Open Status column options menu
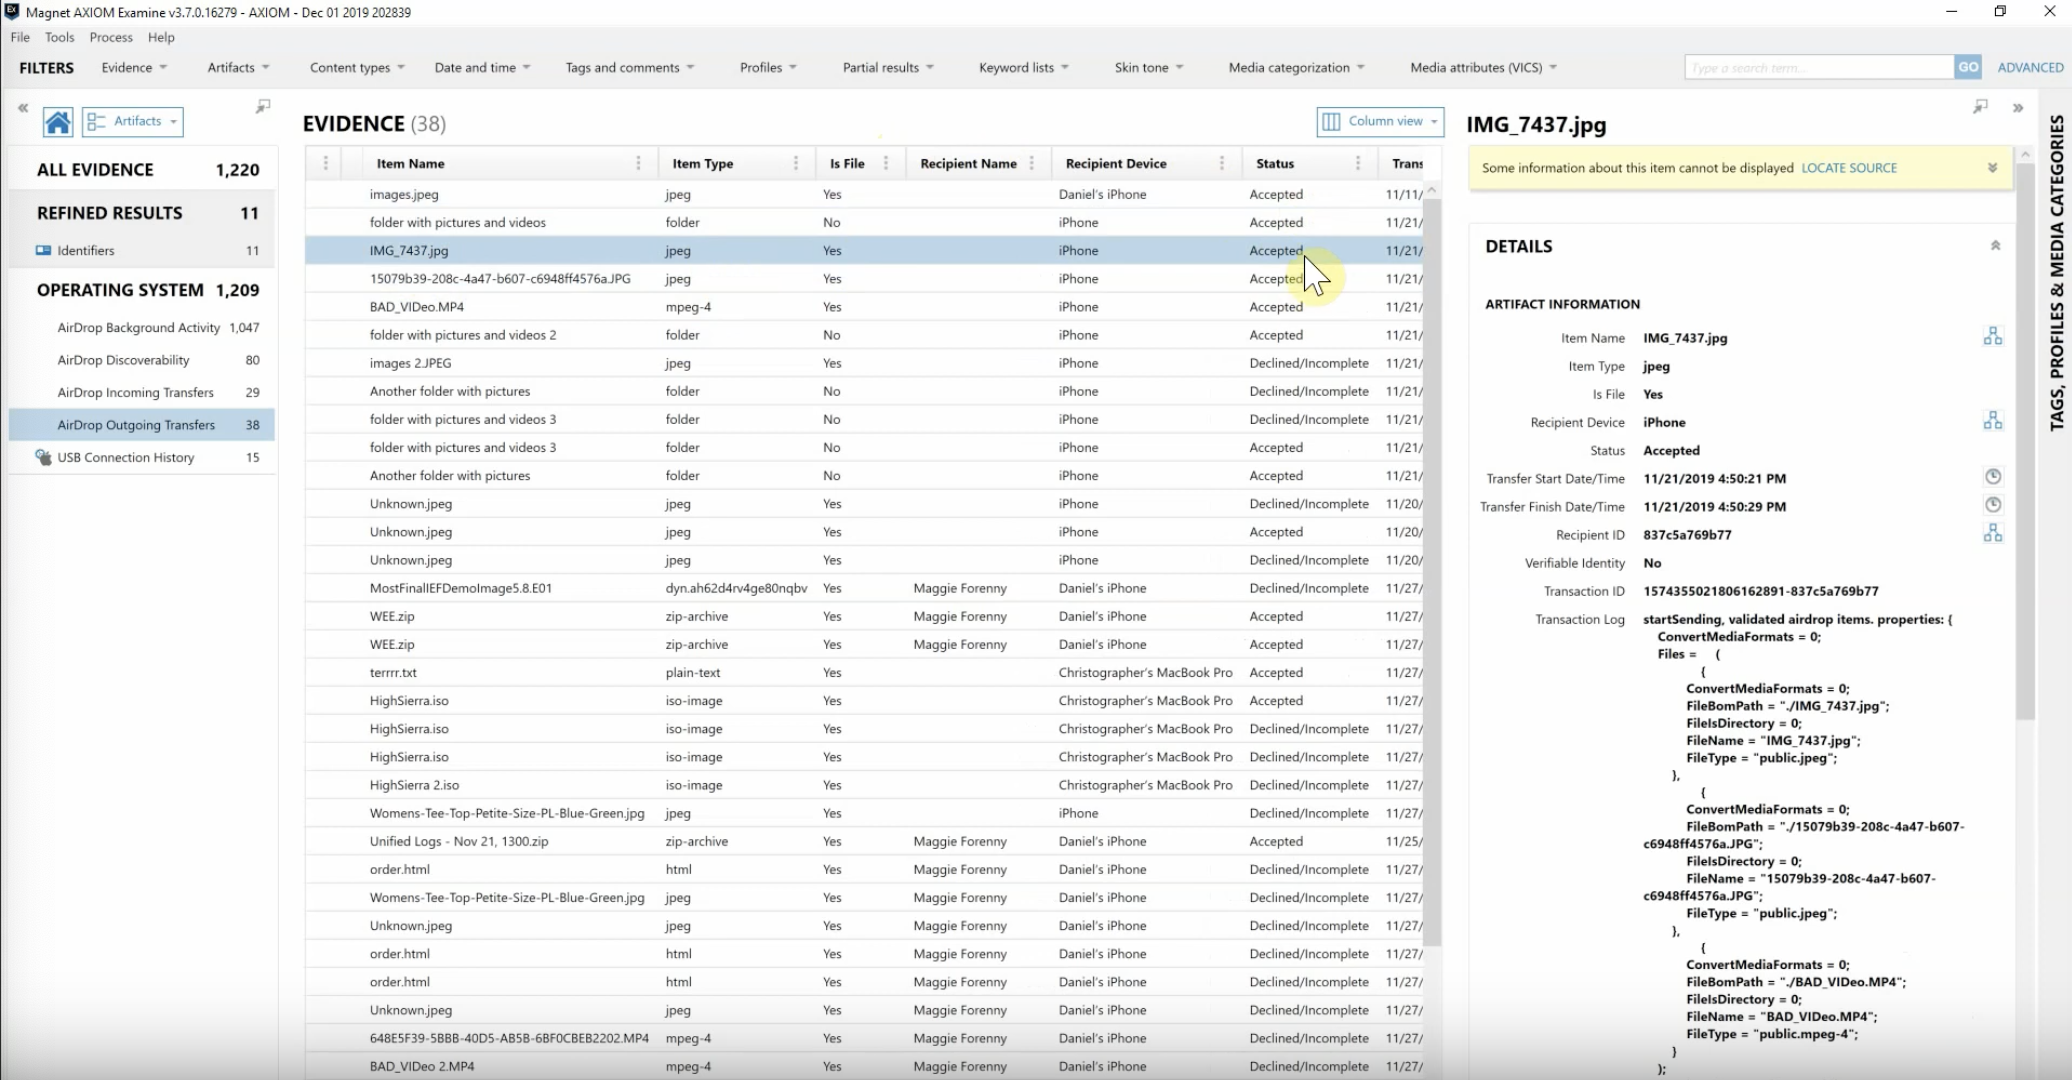 [1358, 163]
